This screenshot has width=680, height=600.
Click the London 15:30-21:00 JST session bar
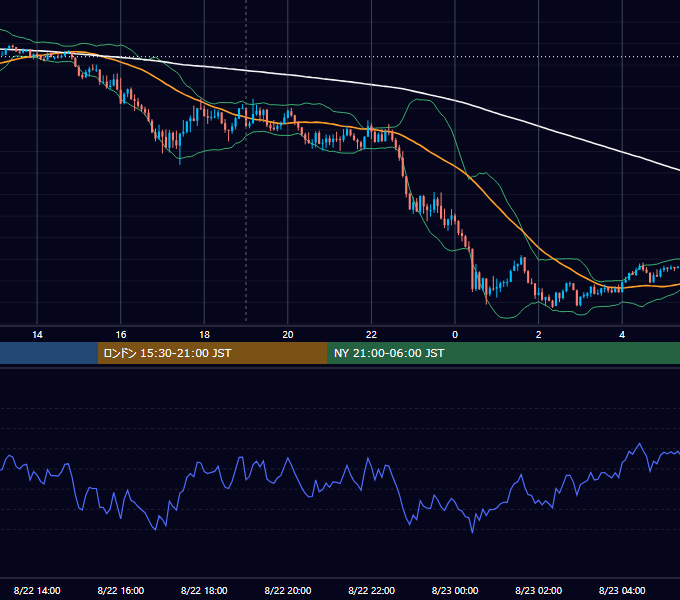pos(212,353)
